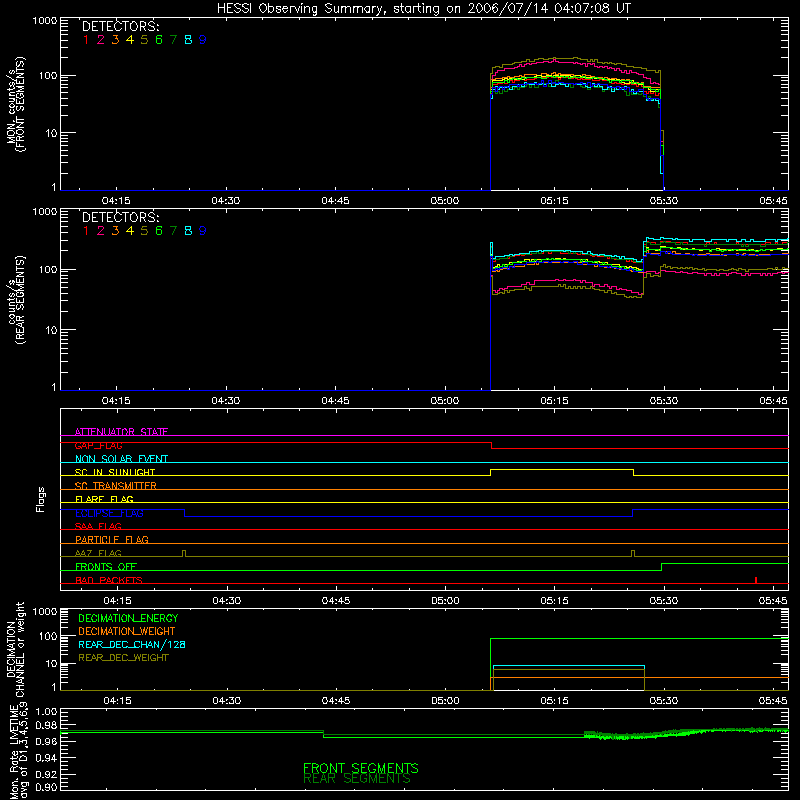Select green detector 6 in front segments legend
Image resolution: width=800 pixels, height=800 pixels.
159,40
